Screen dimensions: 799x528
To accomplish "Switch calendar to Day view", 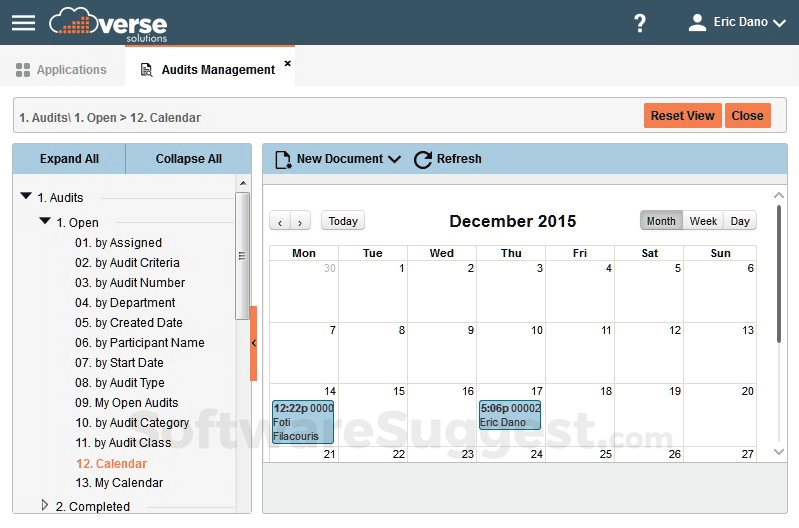I will pyautogui.click(x=740, y=221).
